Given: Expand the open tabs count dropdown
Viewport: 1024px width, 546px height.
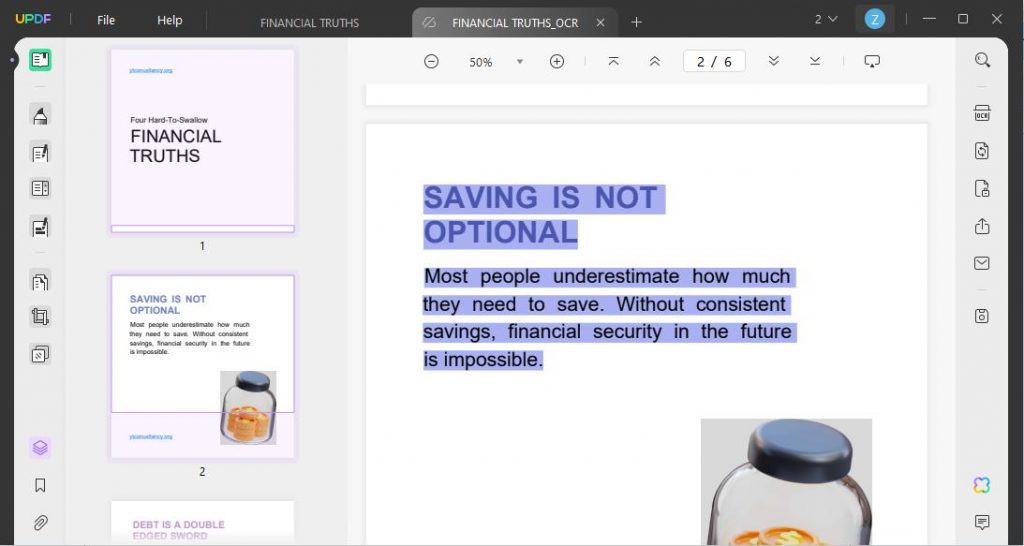Looking at the screenshot, I should pos(826,20).
